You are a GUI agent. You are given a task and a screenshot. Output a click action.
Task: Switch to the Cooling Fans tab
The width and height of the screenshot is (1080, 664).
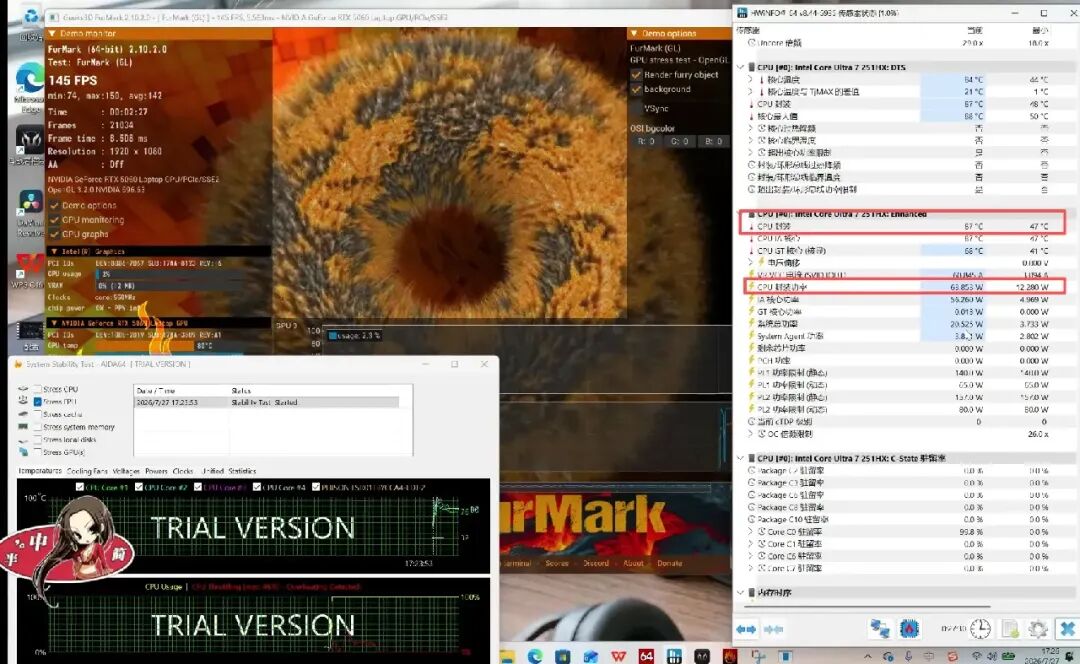click(87, 471)
